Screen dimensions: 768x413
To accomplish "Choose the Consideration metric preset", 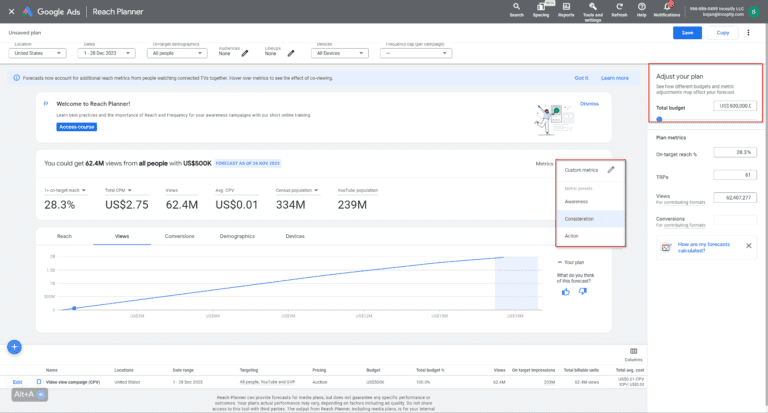I will pyautogui.click(x=590, y=219).
